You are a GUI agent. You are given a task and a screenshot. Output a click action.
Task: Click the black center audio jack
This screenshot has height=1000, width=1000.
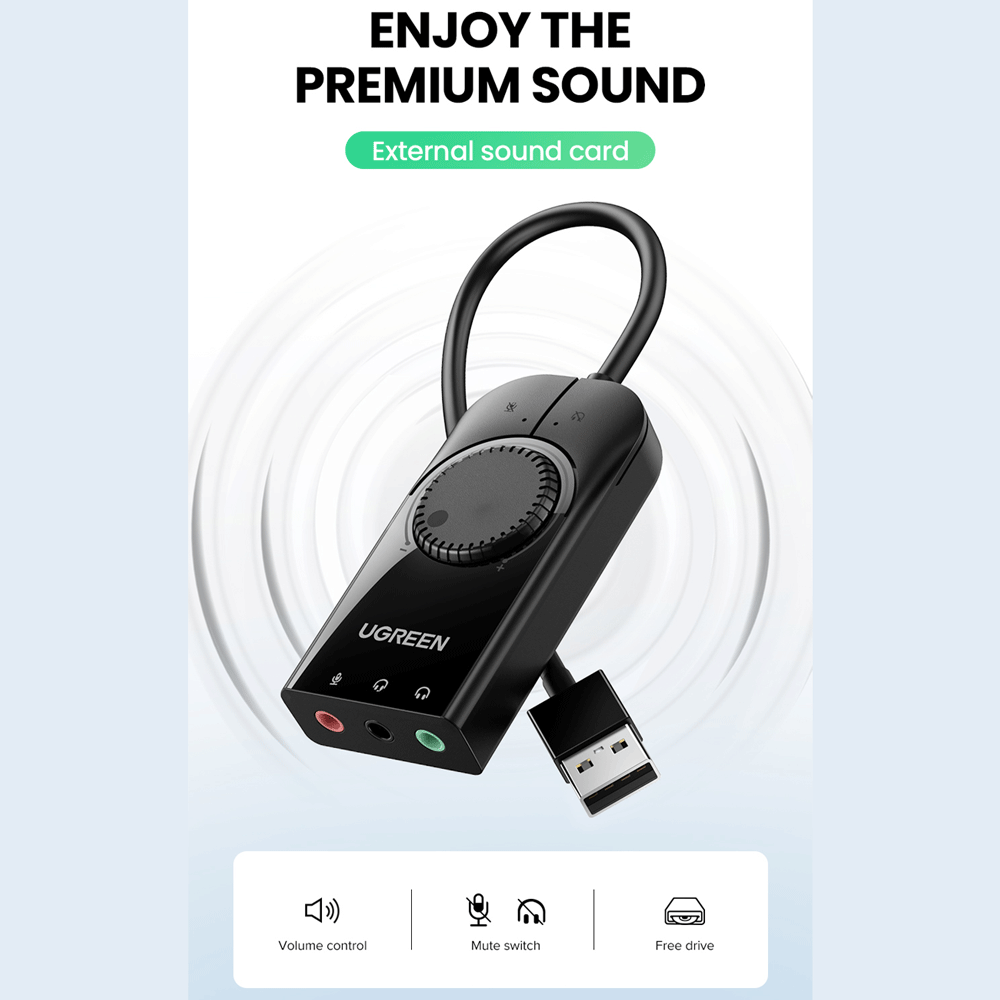[x=379, y=730]
